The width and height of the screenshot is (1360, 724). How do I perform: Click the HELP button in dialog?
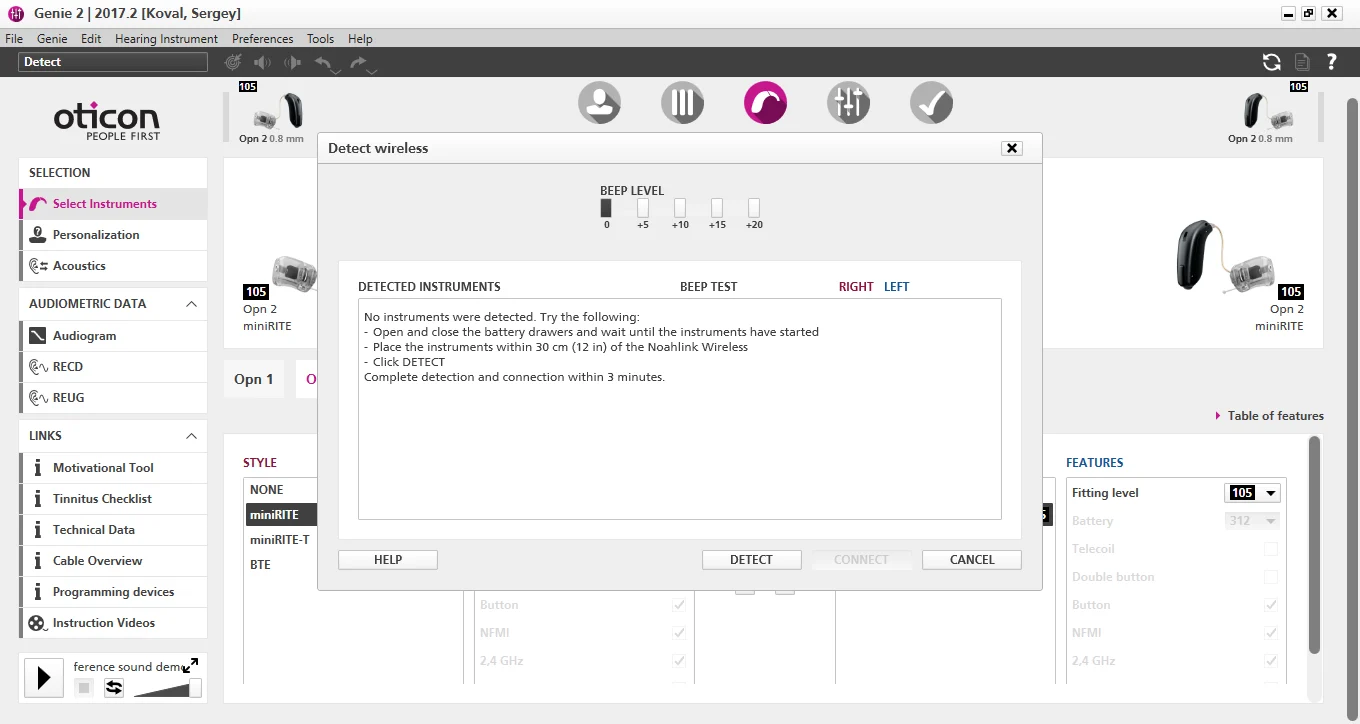pos(388,560)
